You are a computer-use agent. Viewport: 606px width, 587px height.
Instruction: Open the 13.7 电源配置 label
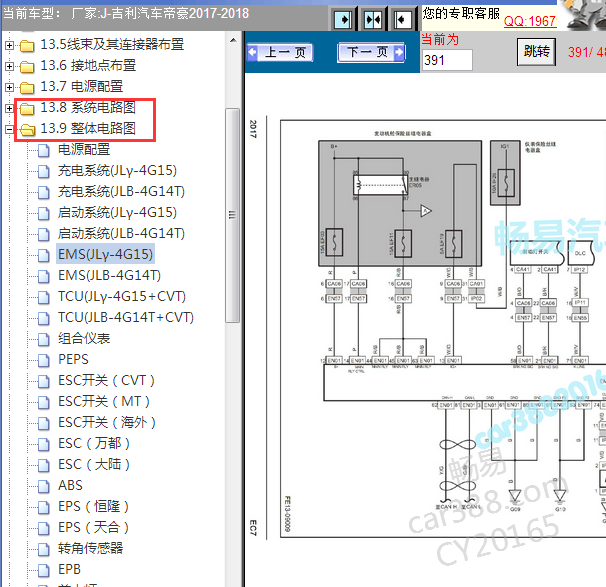pos(82,86)
